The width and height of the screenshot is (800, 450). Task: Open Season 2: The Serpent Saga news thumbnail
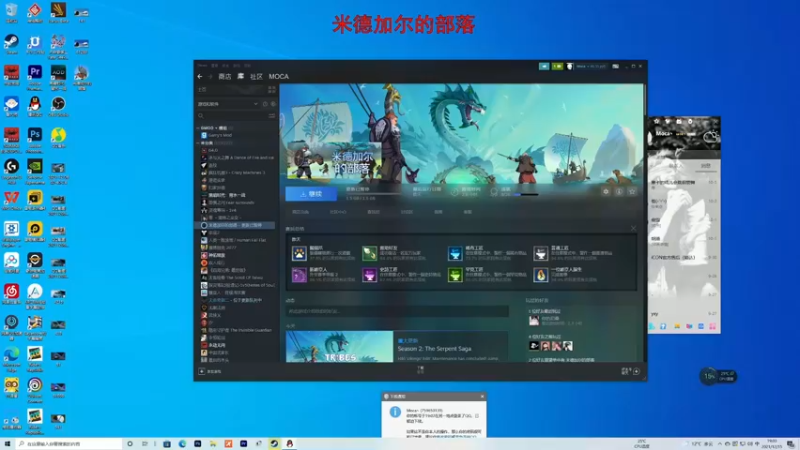[339, 347]
